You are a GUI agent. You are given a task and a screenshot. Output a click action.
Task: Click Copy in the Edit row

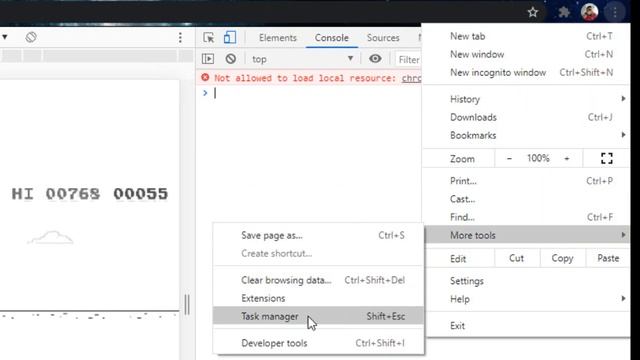[562, 258]
